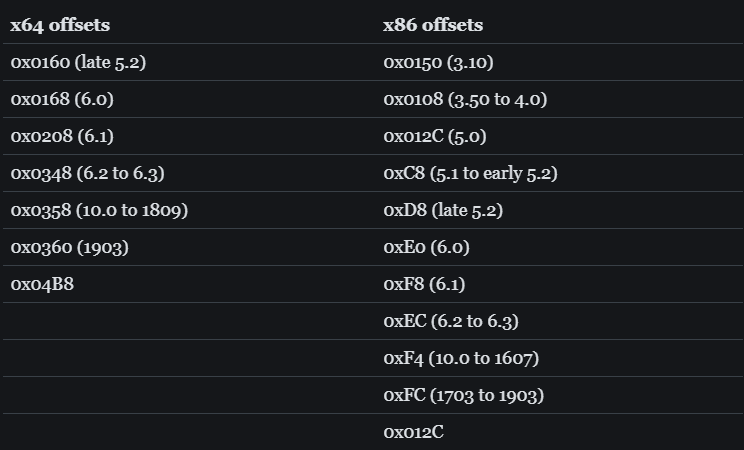The image size is (744, 450).
Task: Click the 0xF4 (10.0 to 1607) cell
Action: pyautogui.click(x=461, y=358)
